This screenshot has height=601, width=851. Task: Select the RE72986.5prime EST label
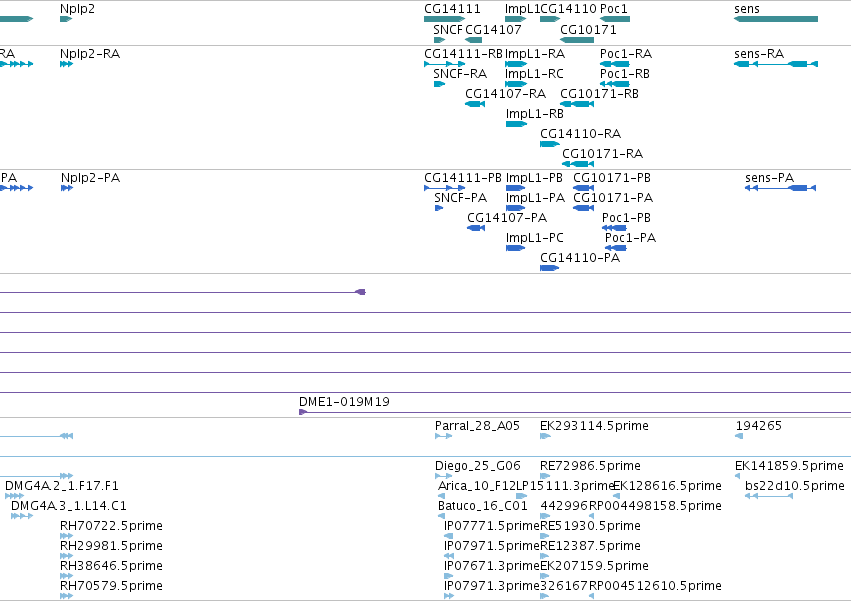pos(590,466)
